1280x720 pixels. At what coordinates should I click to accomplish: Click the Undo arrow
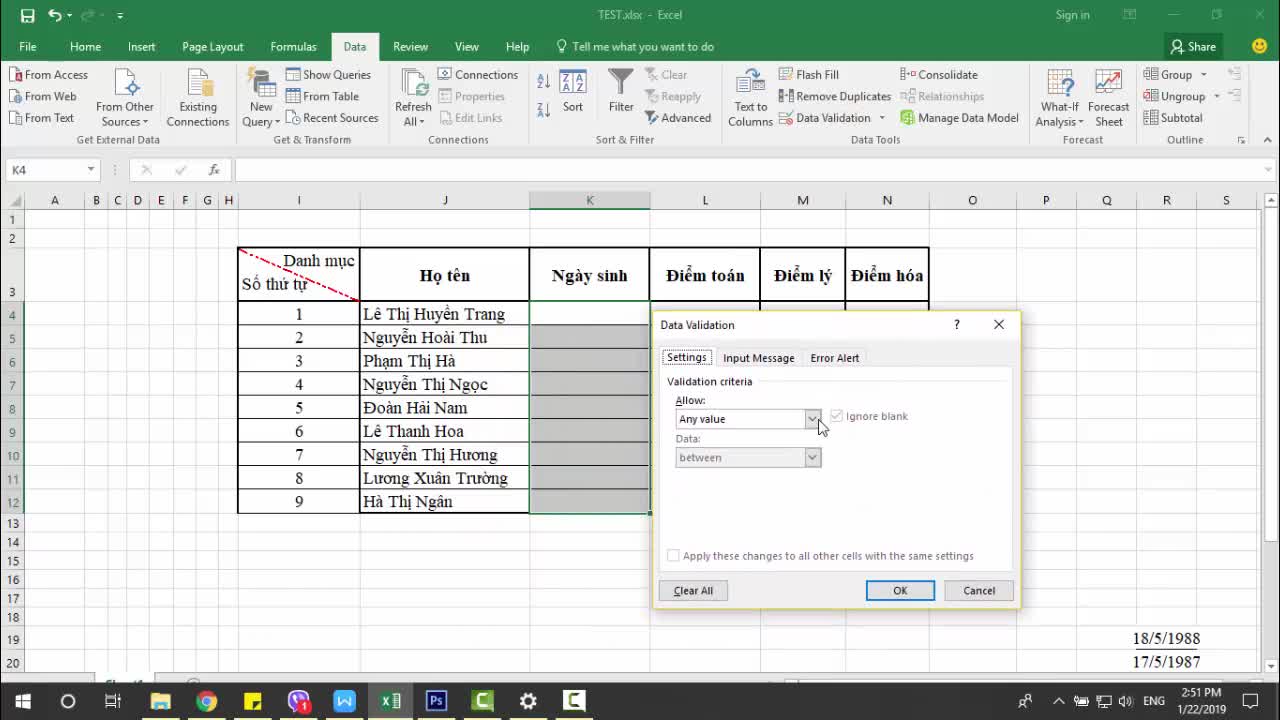tap(55, 15)
